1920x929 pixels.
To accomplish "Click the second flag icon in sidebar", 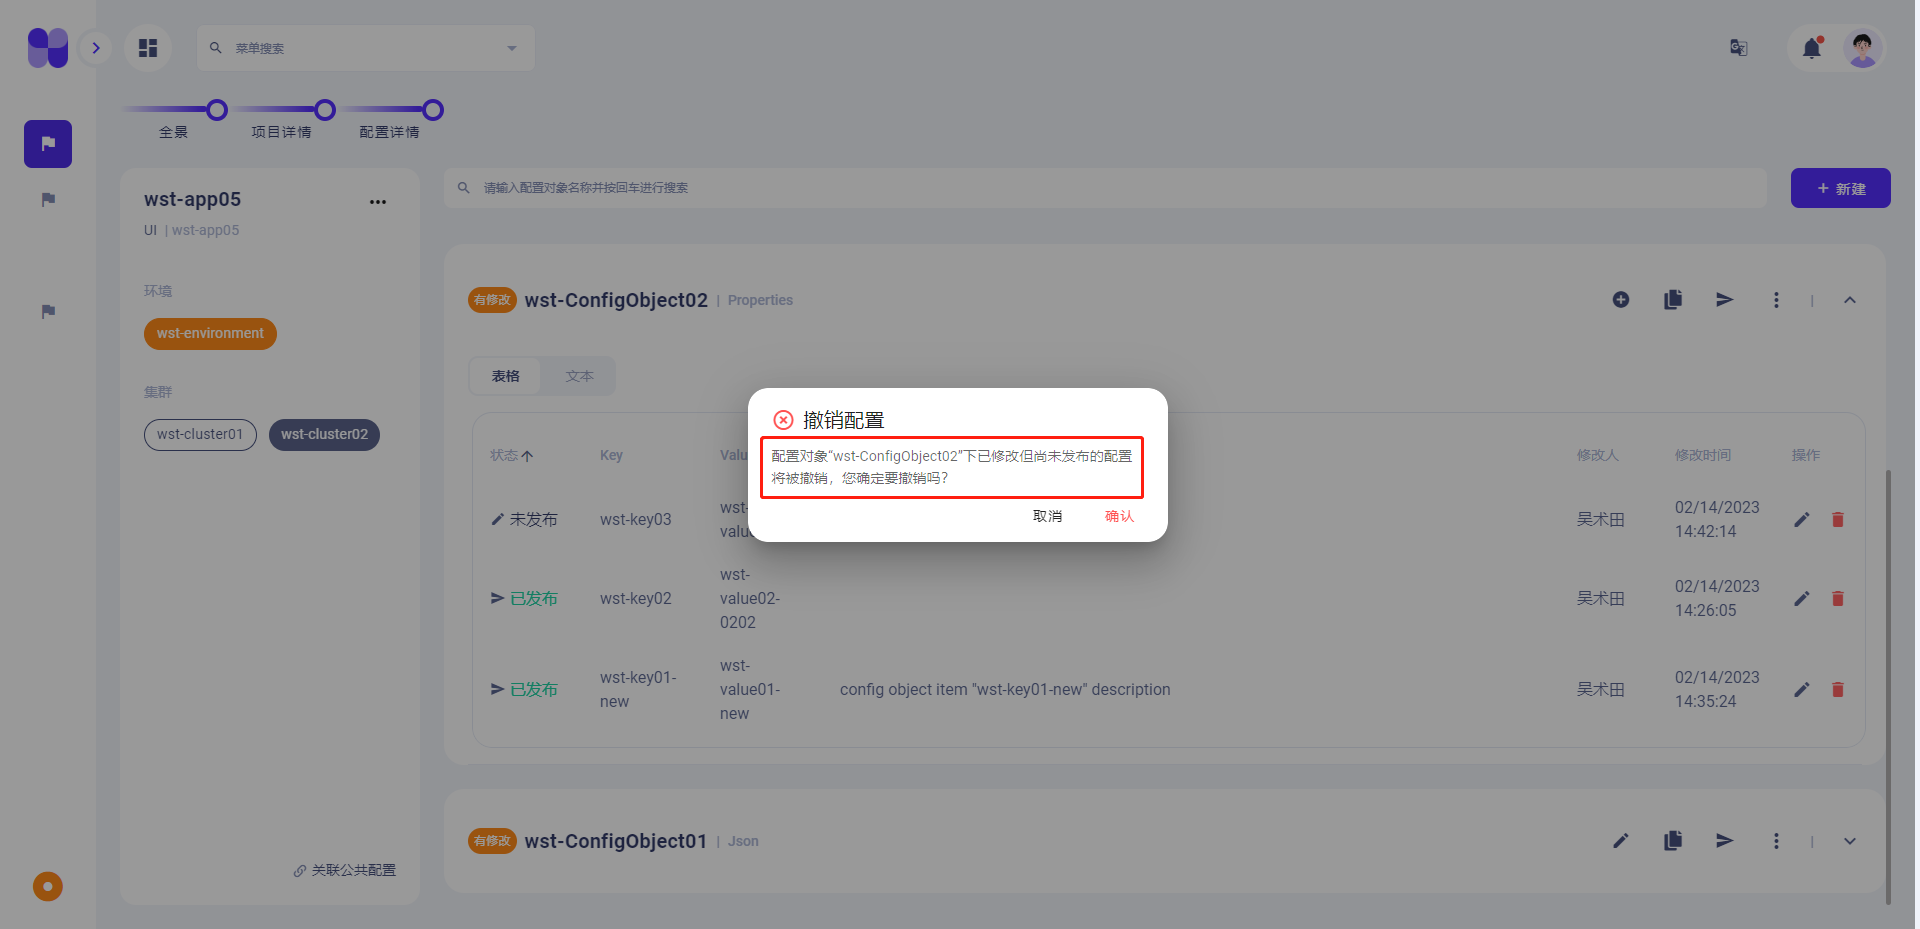I will point(48,200).
